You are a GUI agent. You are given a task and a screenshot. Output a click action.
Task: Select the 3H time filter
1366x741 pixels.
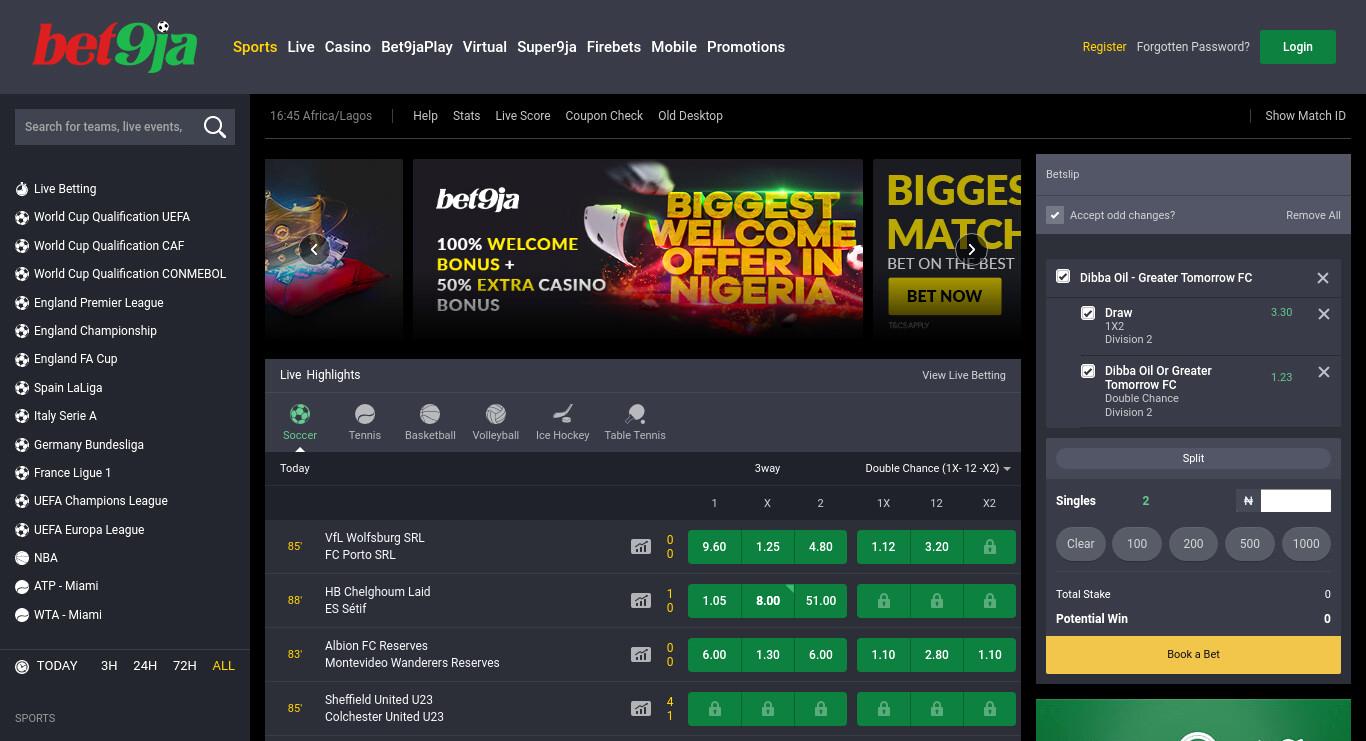(109, 666)
